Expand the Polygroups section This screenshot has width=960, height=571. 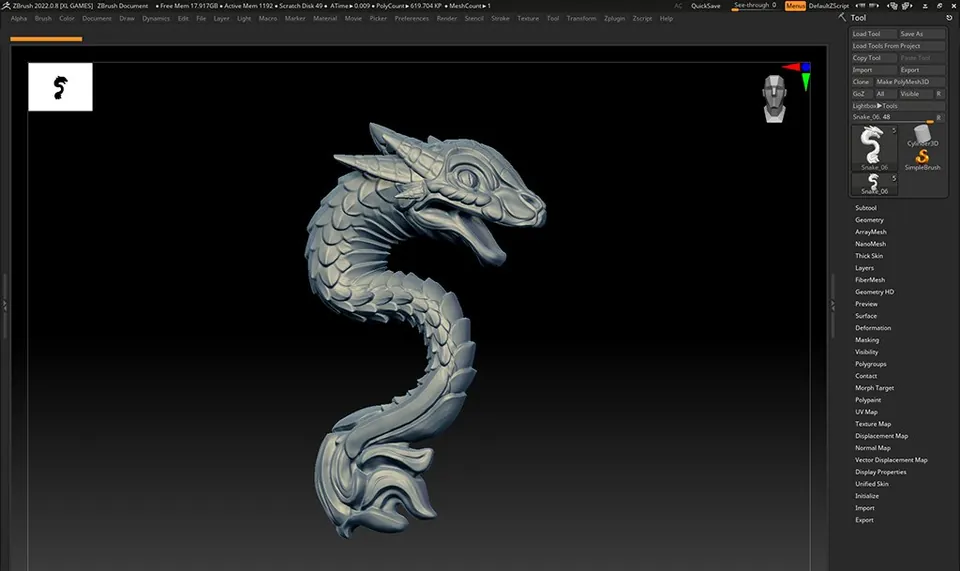[x=870, y=364]
